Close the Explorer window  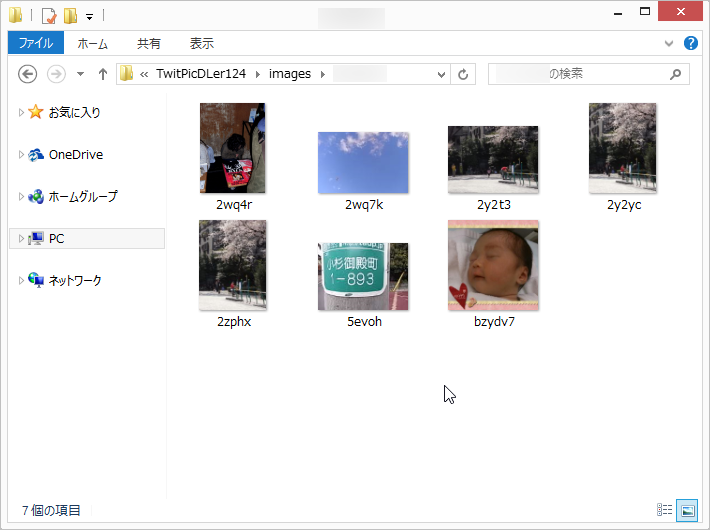coord(681,12)
